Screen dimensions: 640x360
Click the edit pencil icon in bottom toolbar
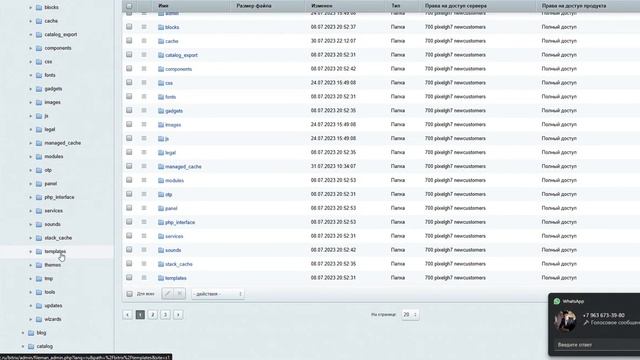pos(167,293)
